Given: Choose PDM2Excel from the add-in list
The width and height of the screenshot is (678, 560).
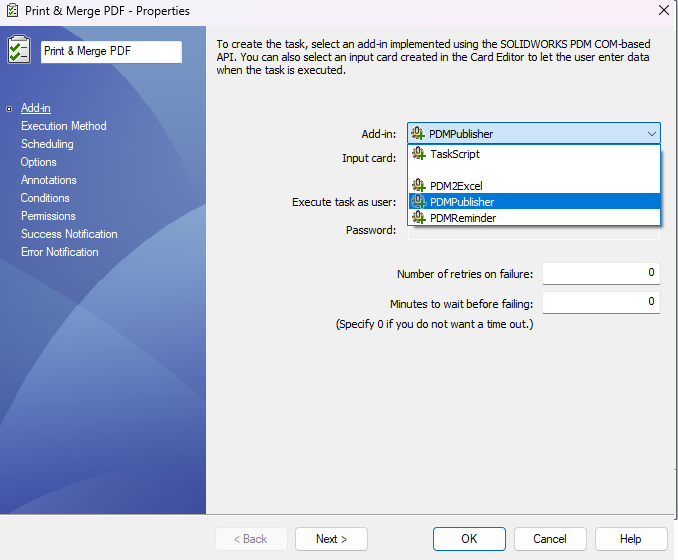Looking at the screenshot, I should (534, 186).
